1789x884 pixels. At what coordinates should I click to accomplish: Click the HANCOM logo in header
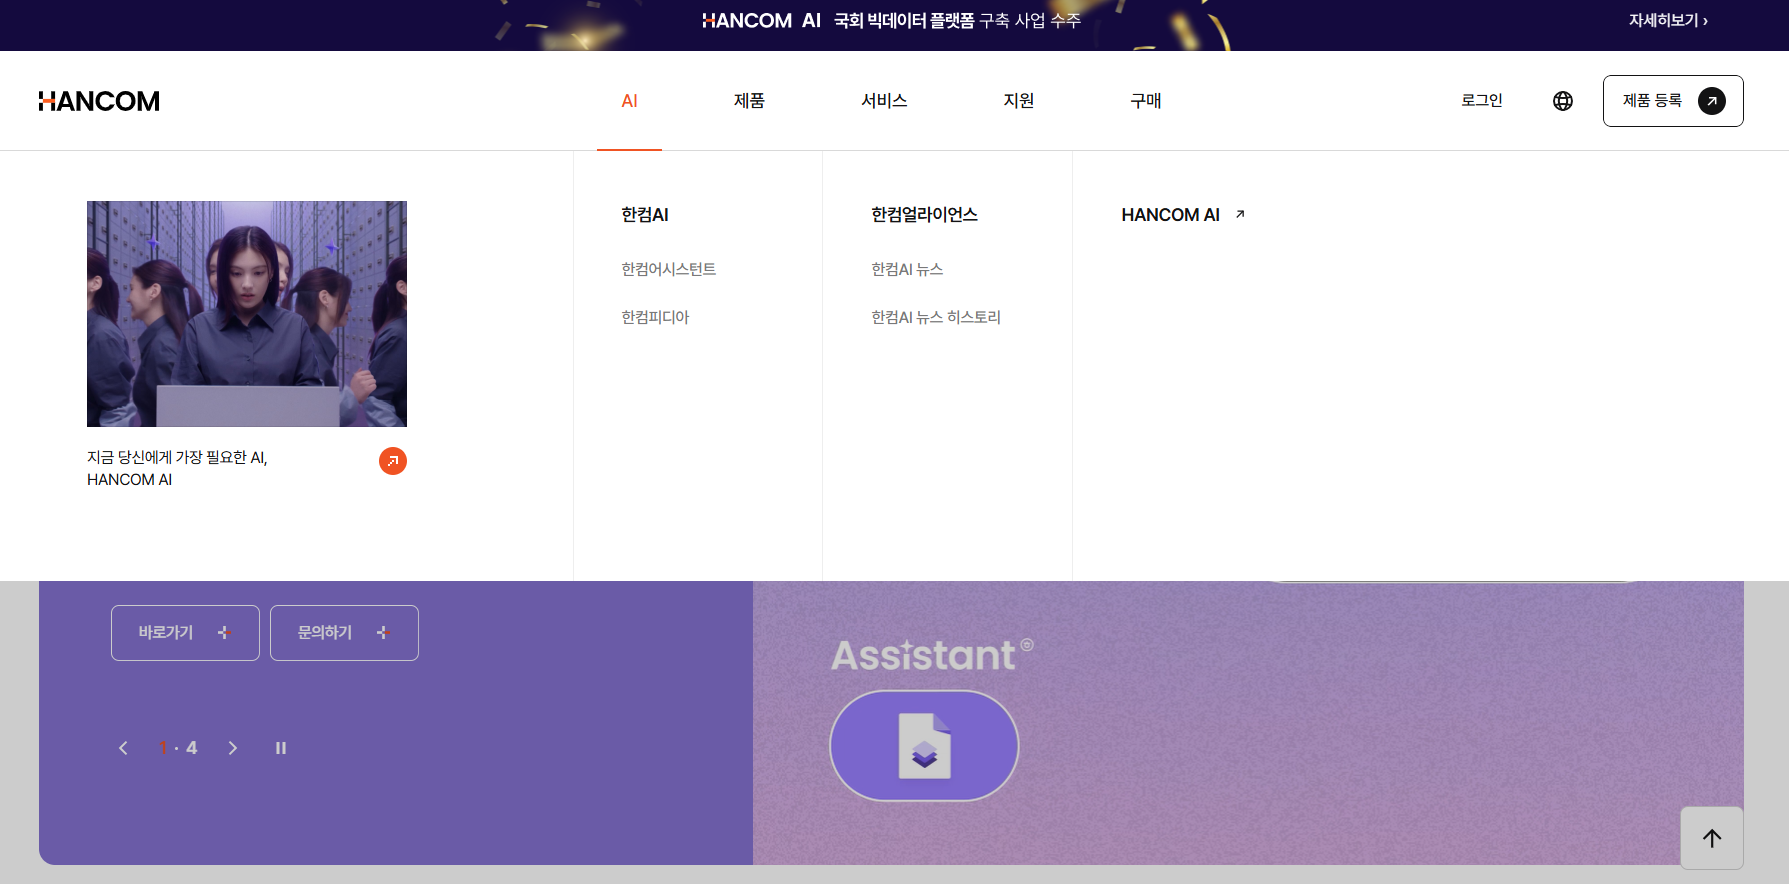[99, 101]
